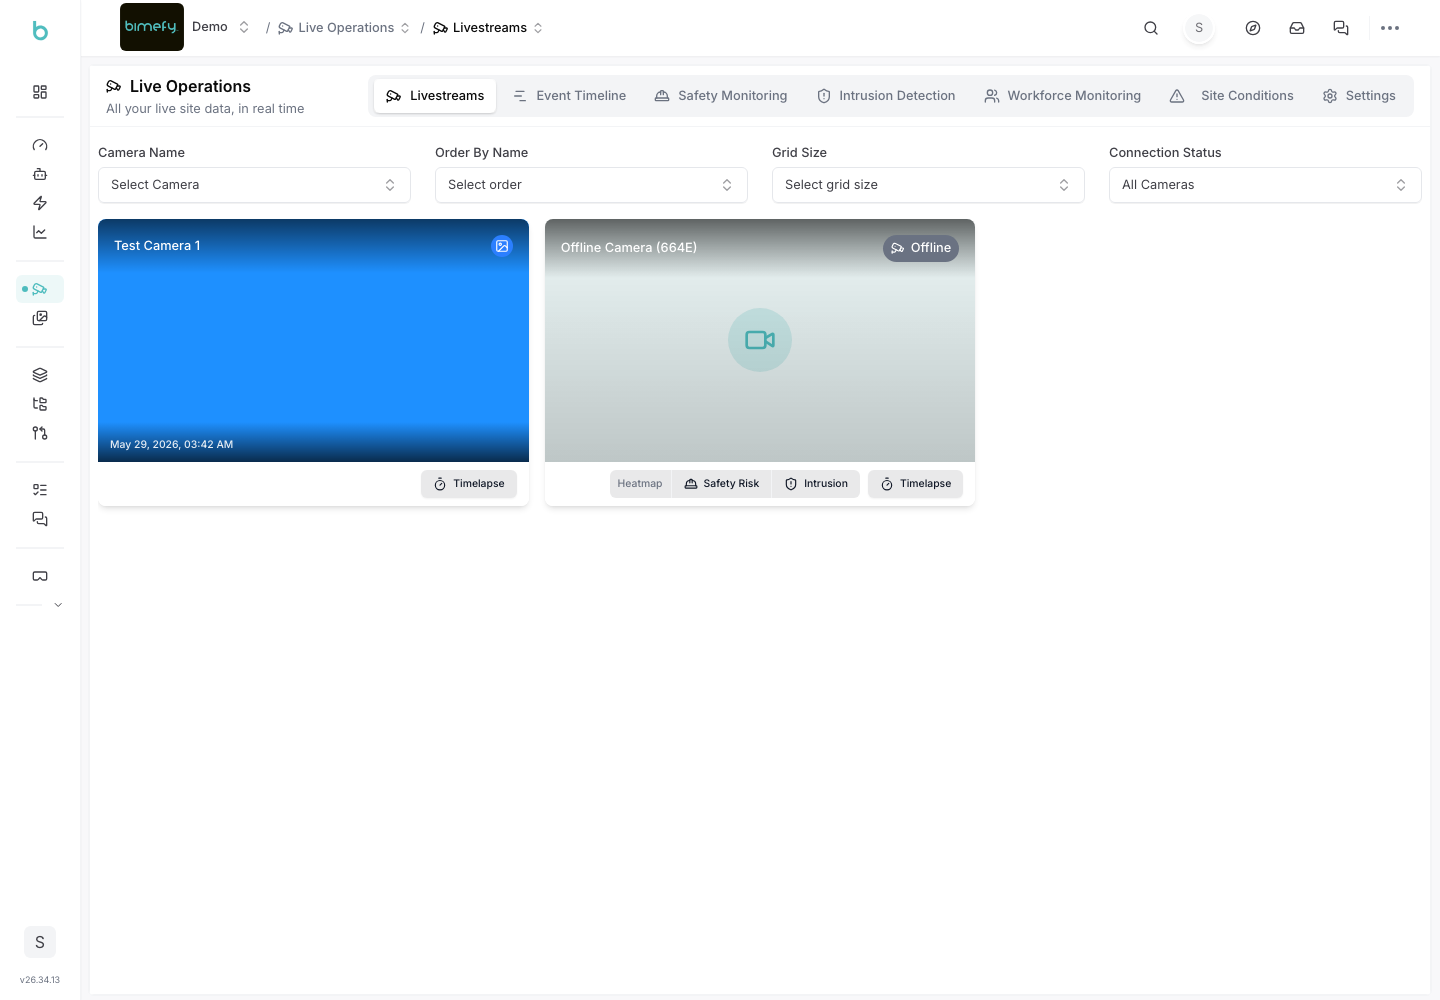Switch to the Site Conditions tab
The image size is (1440, 1000).
click(1231, 96)
